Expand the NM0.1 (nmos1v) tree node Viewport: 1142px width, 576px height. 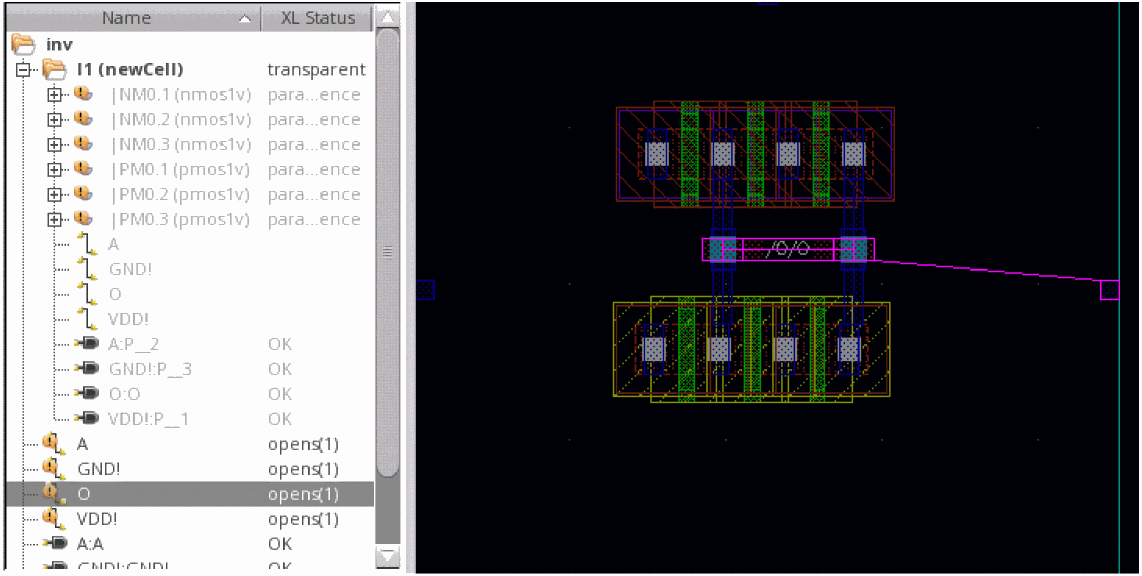(55, 95)
